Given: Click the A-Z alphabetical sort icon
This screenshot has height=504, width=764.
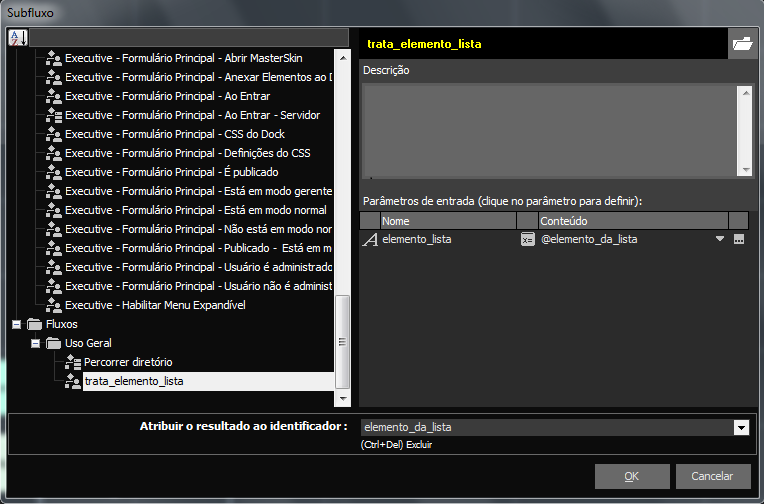Looking at the screenshot, I should (x=18, y=37).
